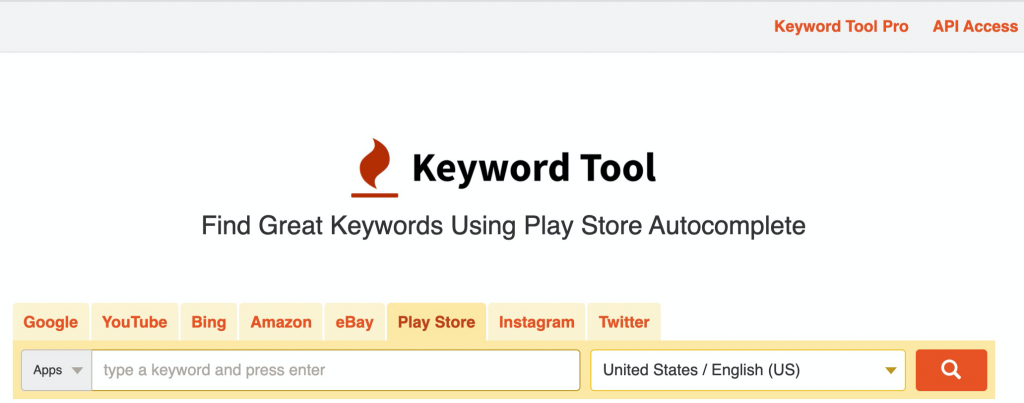Select the YouTube tab
The width and height of the screenshot is (1024, 403).
click(x=134, y=322)
